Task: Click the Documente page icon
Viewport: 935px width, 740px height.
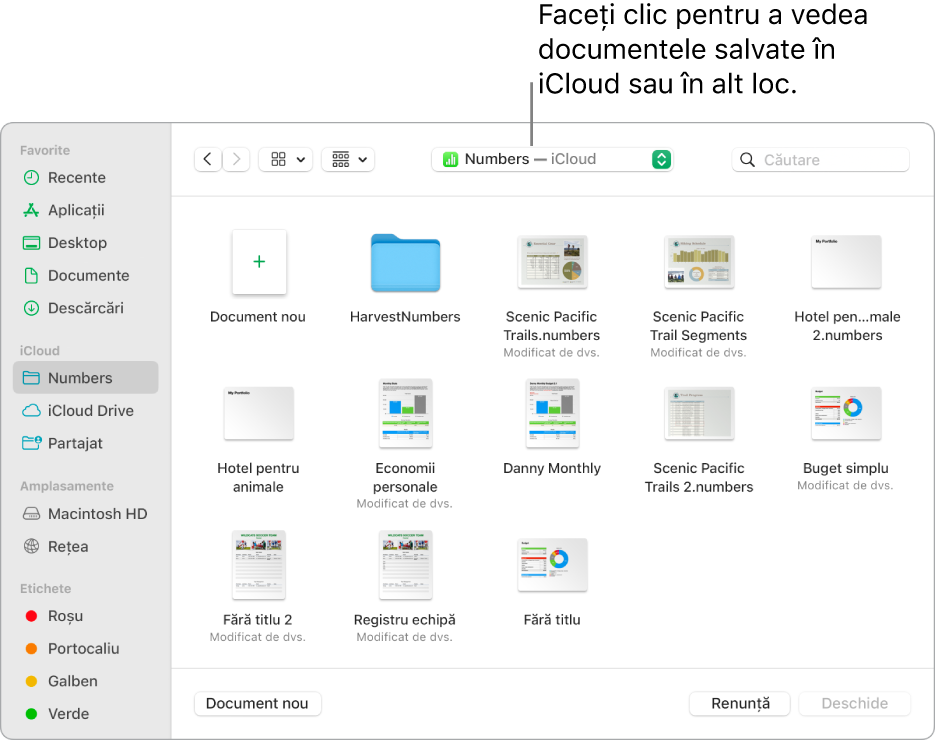Action: pyautogui.click(x=31, y=275)
